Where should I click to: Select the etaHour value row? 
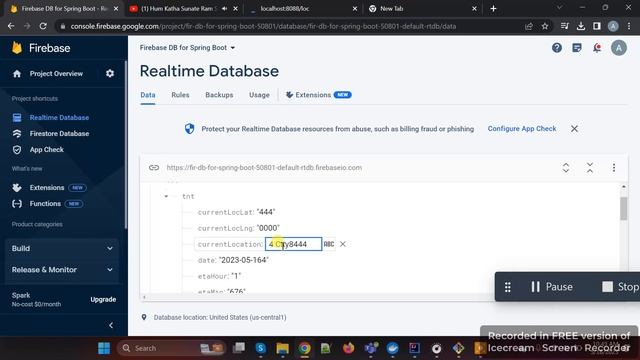pos(219,276)
